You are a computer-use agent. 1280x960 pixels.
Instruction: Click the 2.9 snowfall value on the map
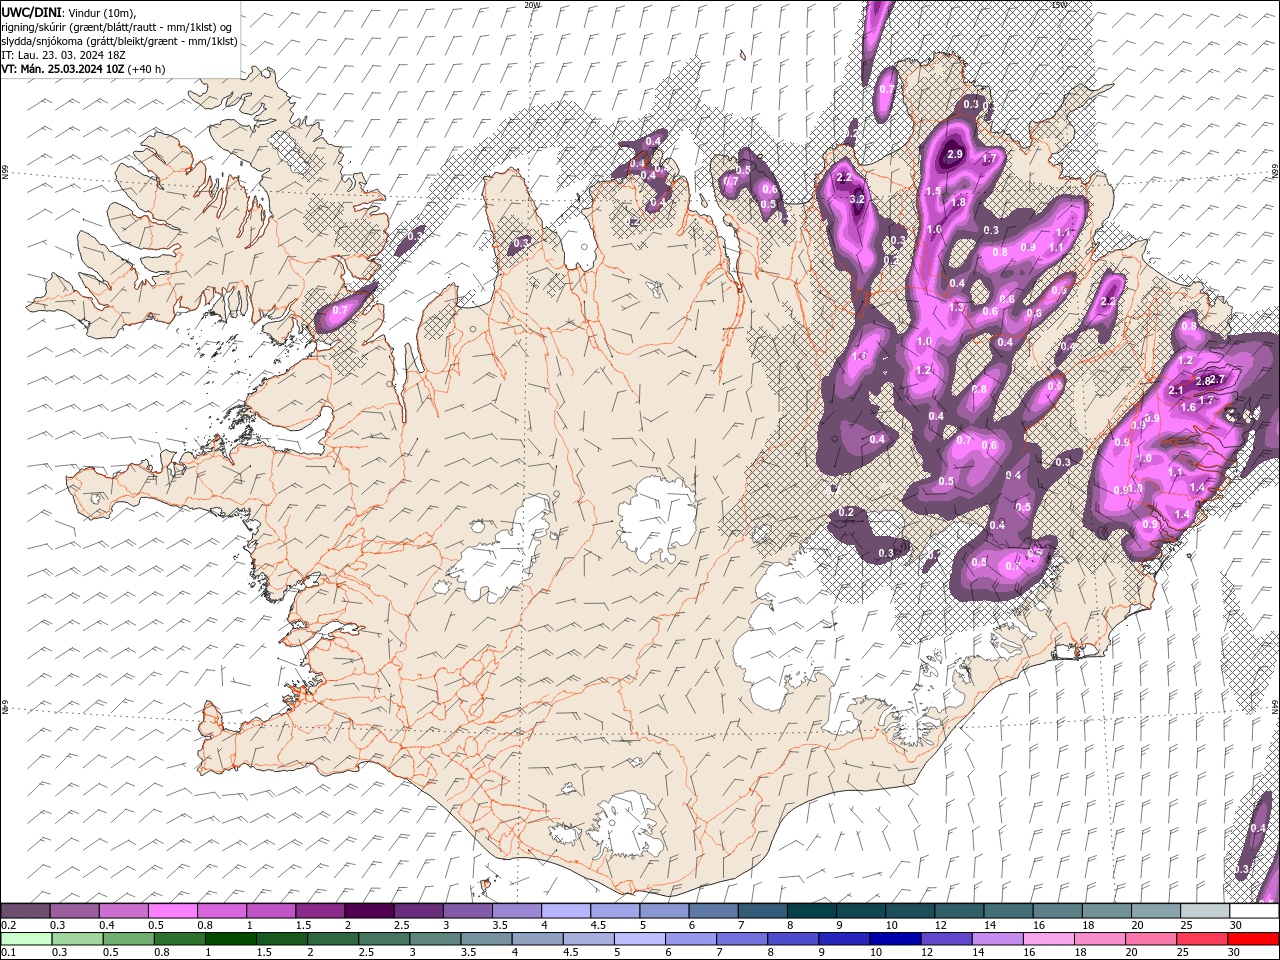click(x=954, y=154)
